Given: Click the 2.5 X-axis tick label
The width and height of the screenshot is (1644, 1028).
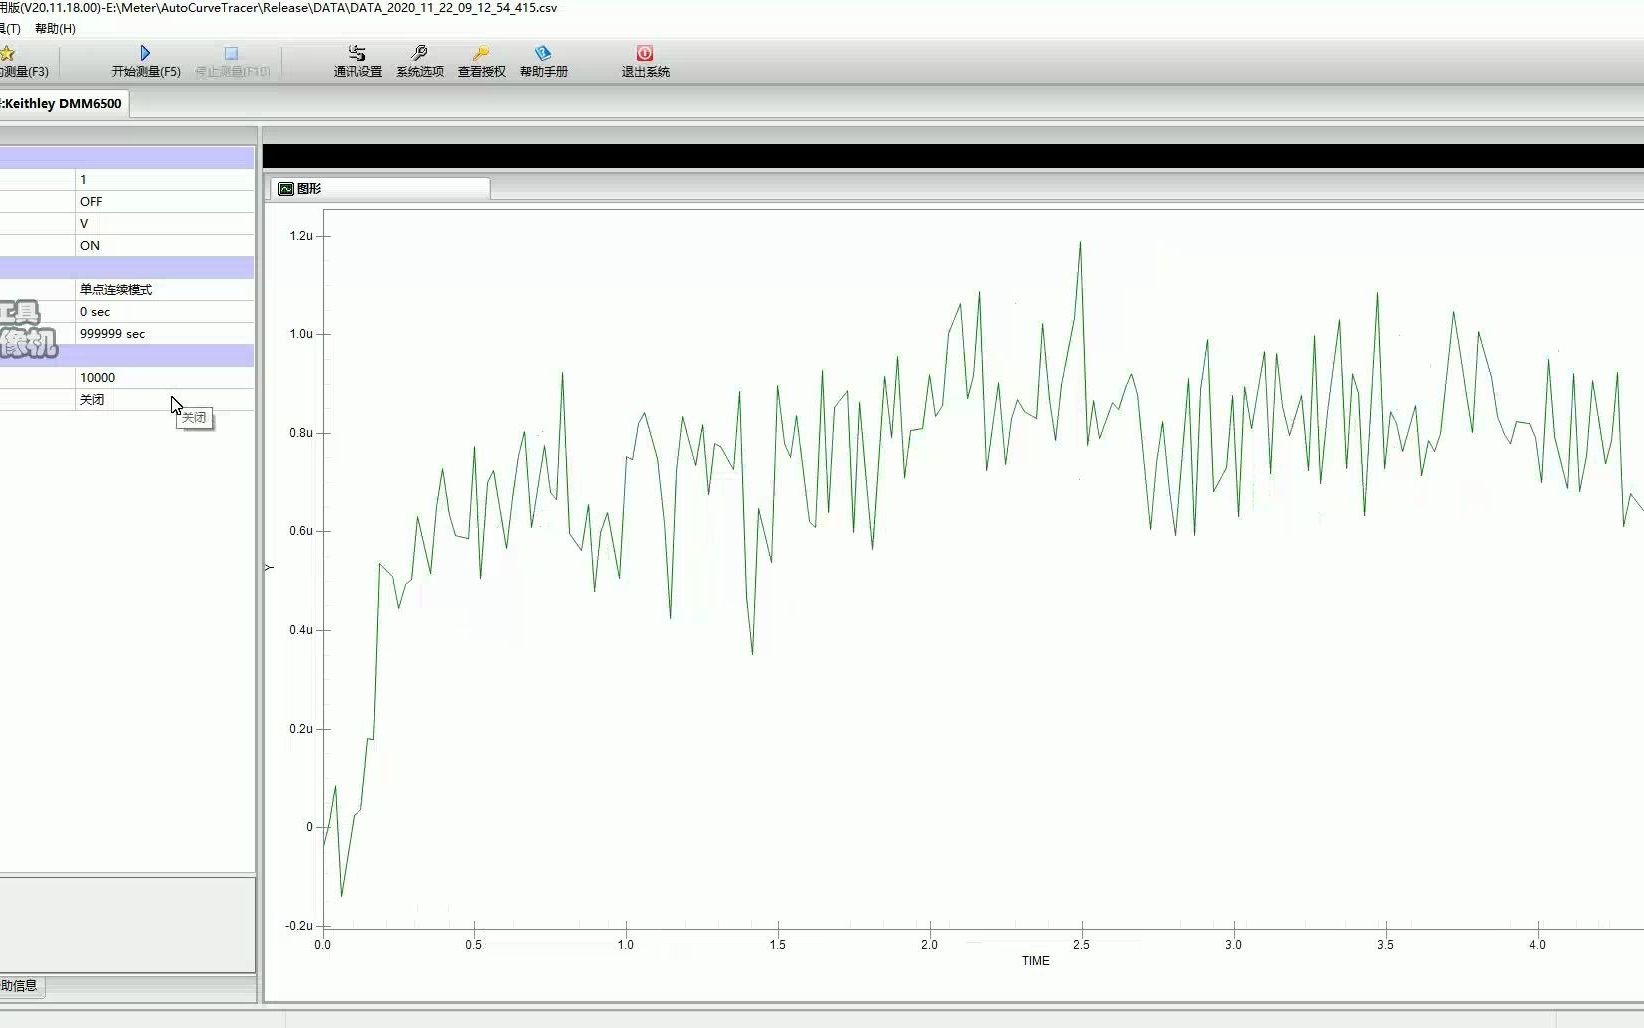Looking at the screenshot, I should click(1081, 945).
